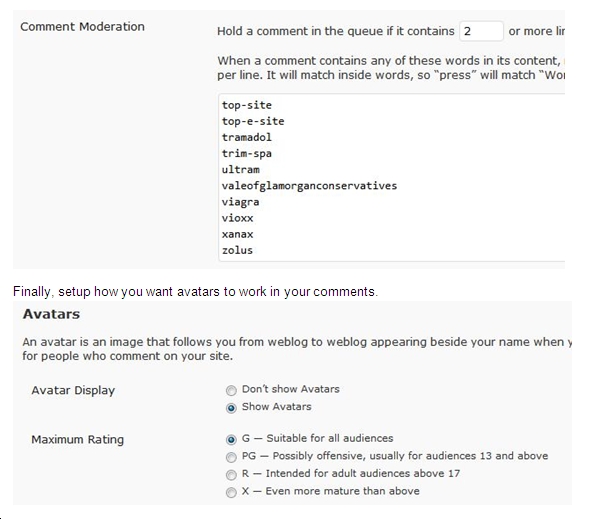
Task: Click the ultram entry in the word list
Action: pyautogui.click(x=240, y=169)
